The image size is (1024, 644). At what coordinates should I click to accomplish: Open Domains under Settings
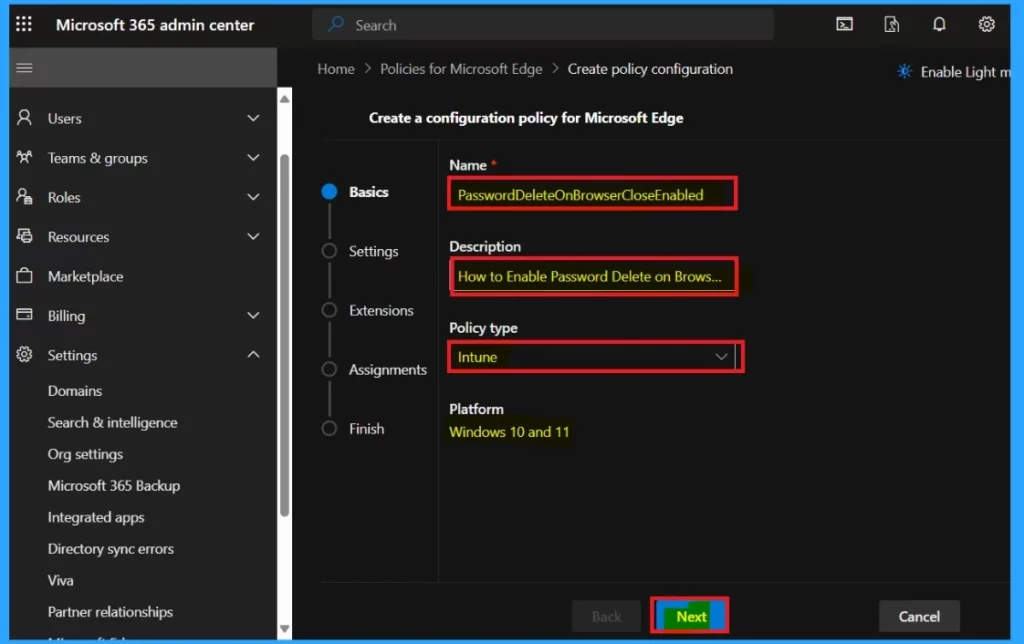tap(74, 391)
